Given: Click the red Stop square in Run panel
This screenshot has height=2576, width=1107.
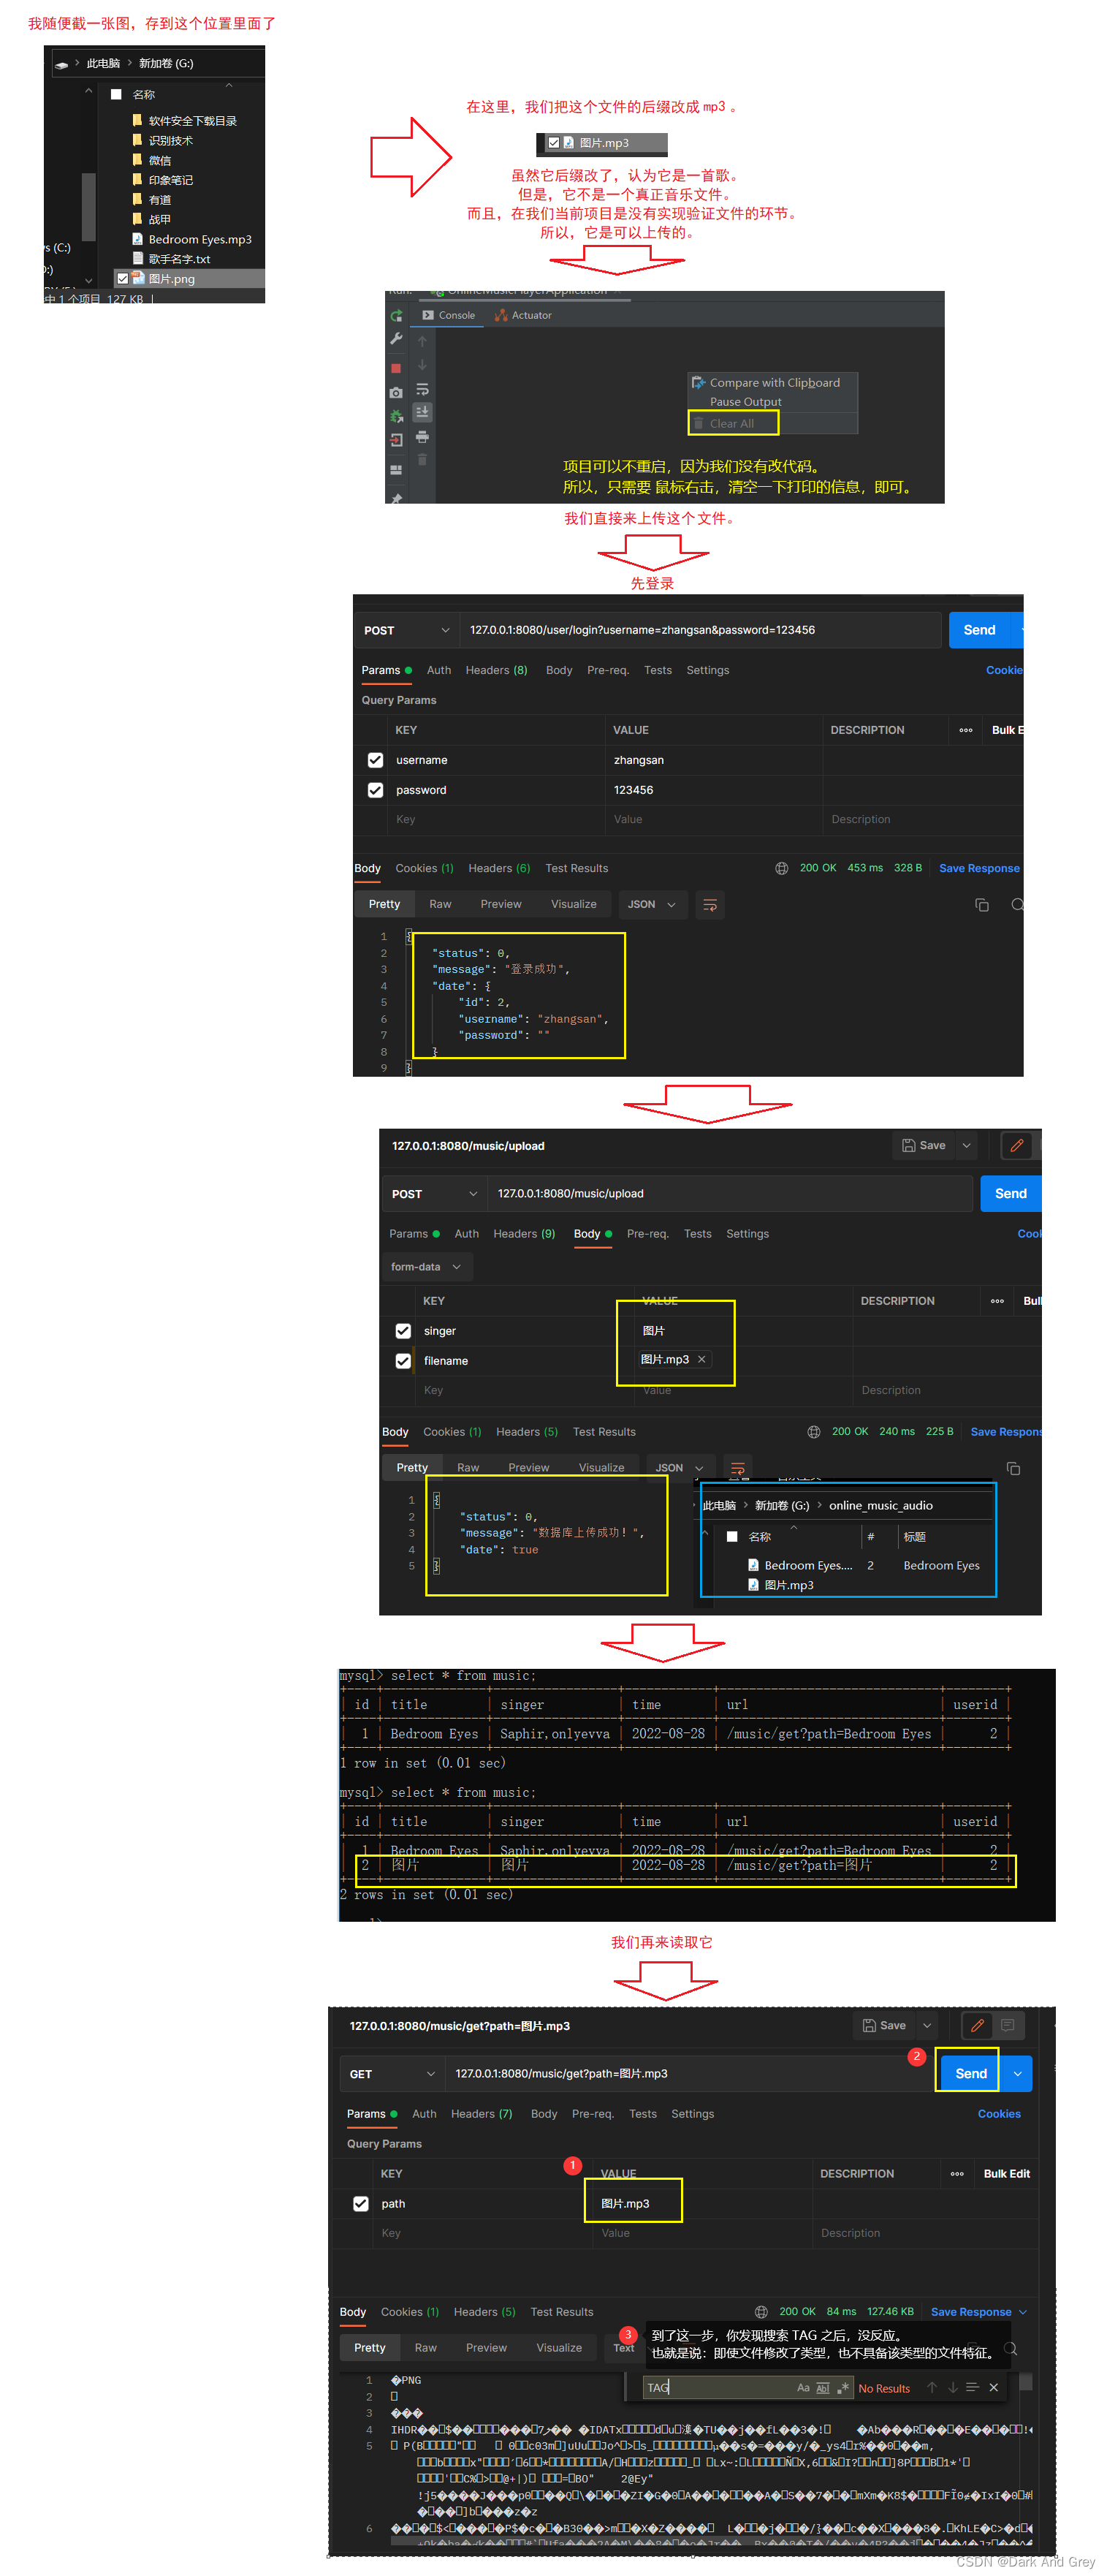Looking at the screenshot, I should [396, 369].
